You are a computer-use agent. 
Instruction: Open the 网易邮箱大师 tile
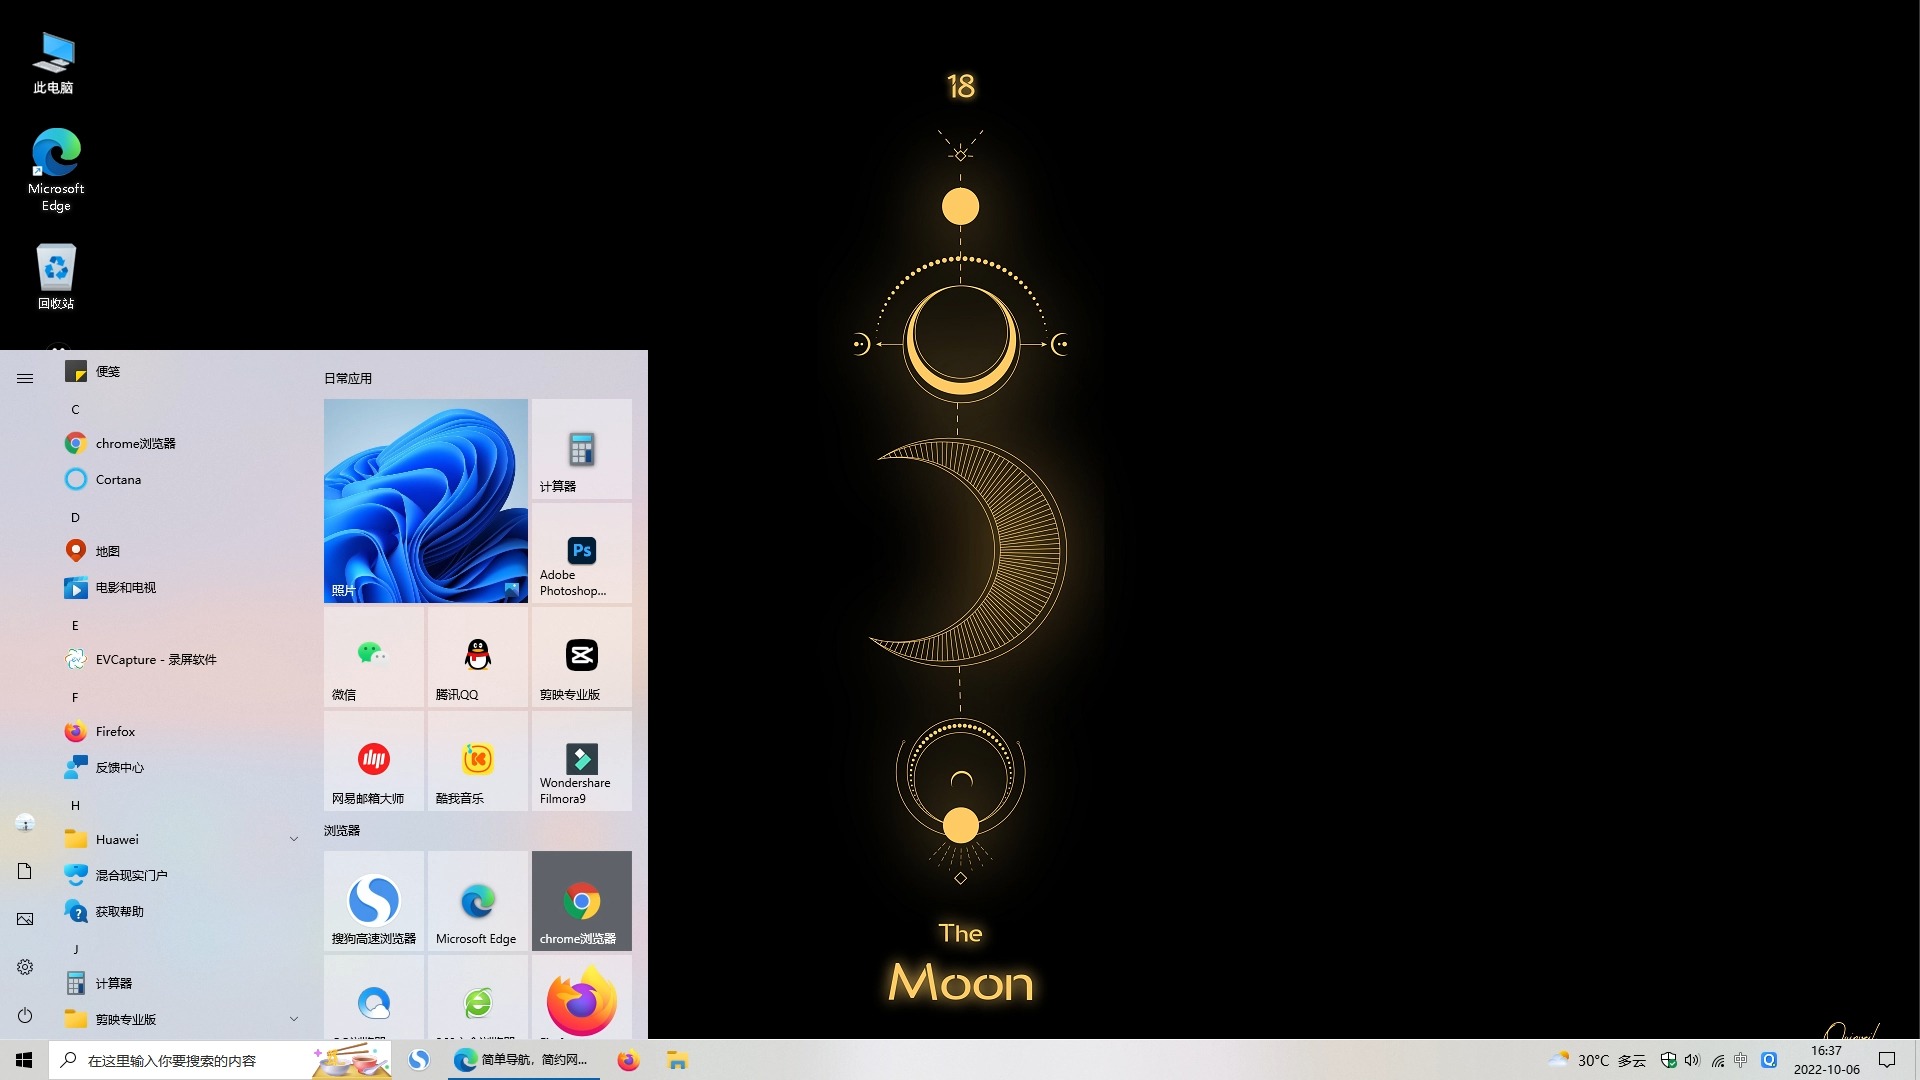374,761
